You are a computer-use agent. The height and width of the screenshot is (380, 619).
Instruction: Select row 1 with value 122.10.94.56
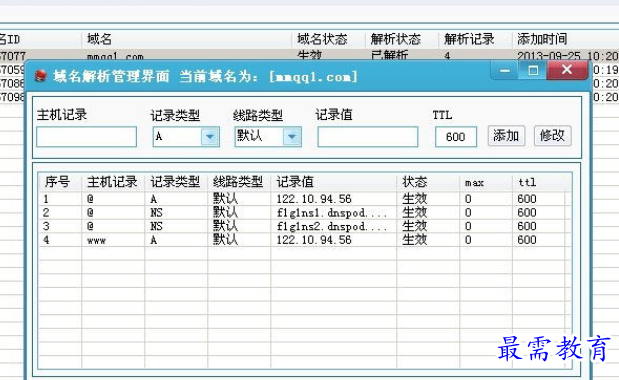[304, 199]
